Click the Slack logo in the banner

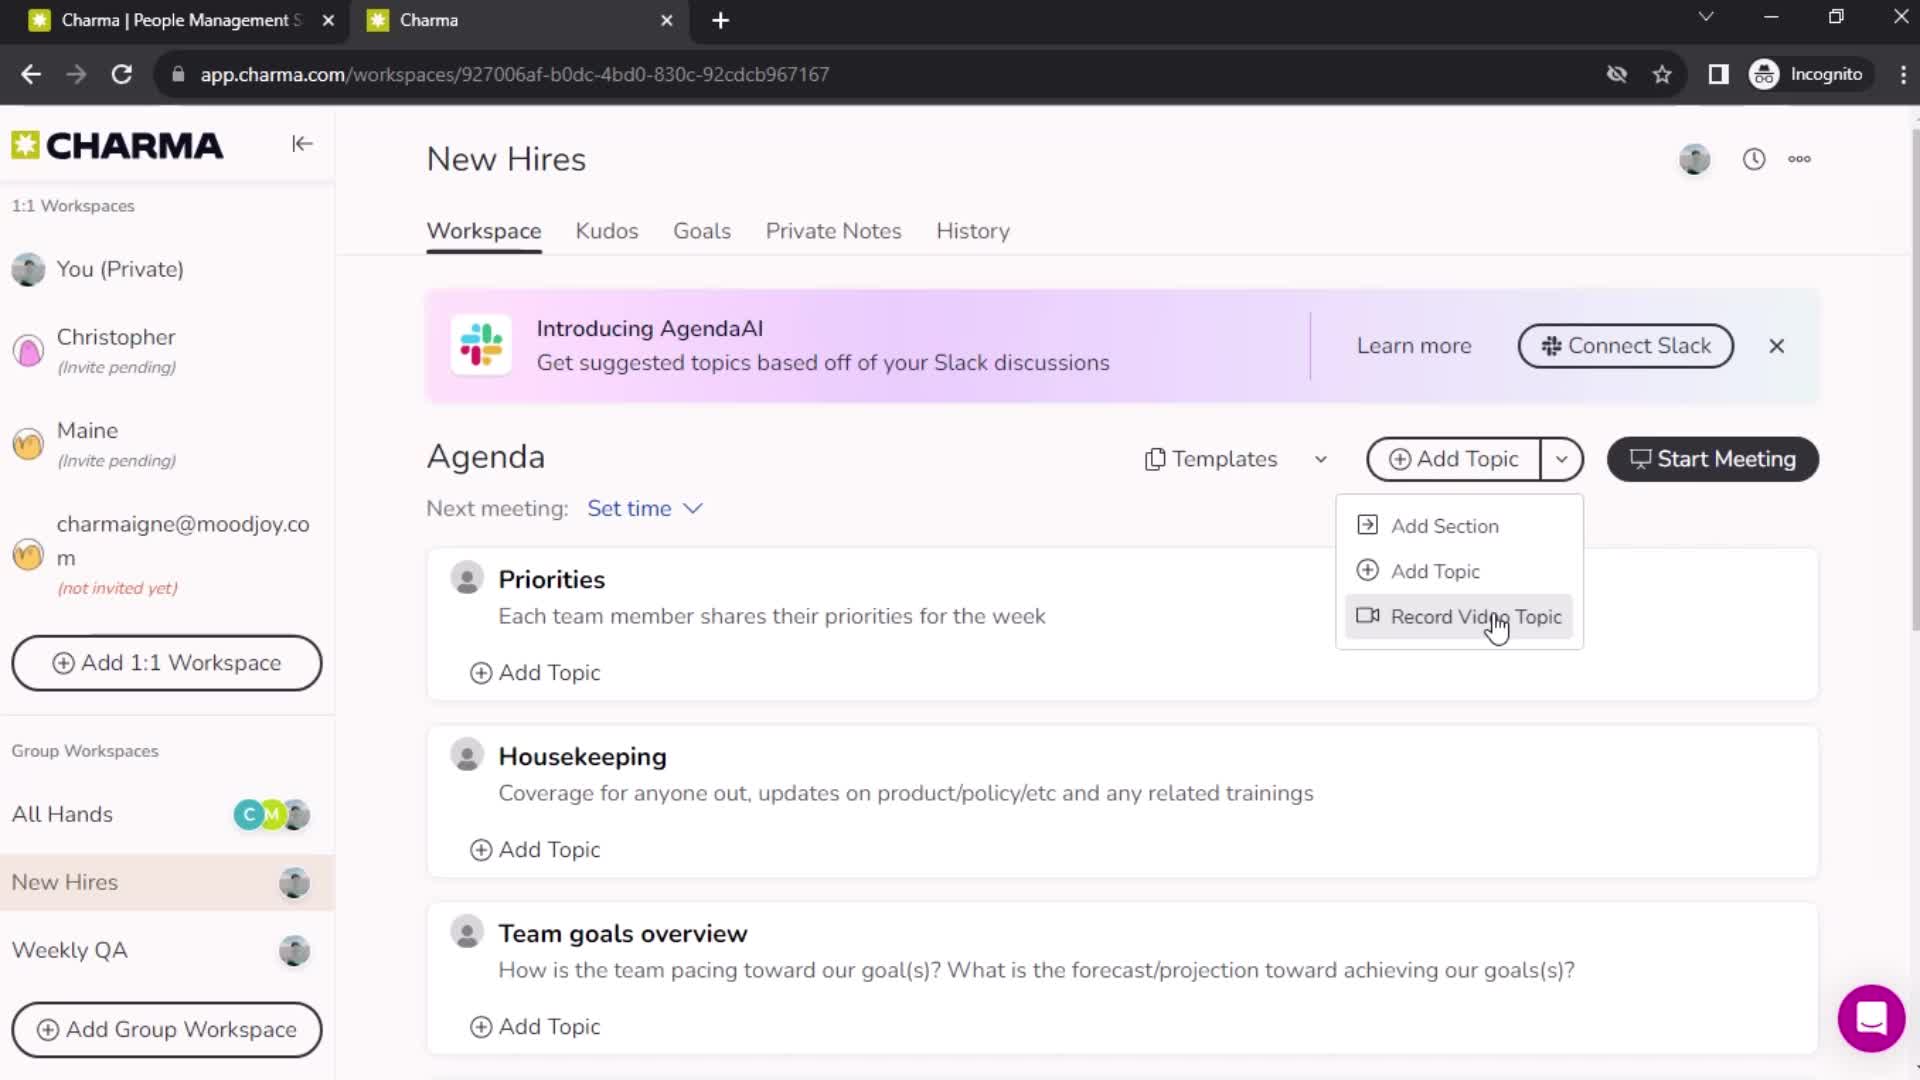point(481,345)
